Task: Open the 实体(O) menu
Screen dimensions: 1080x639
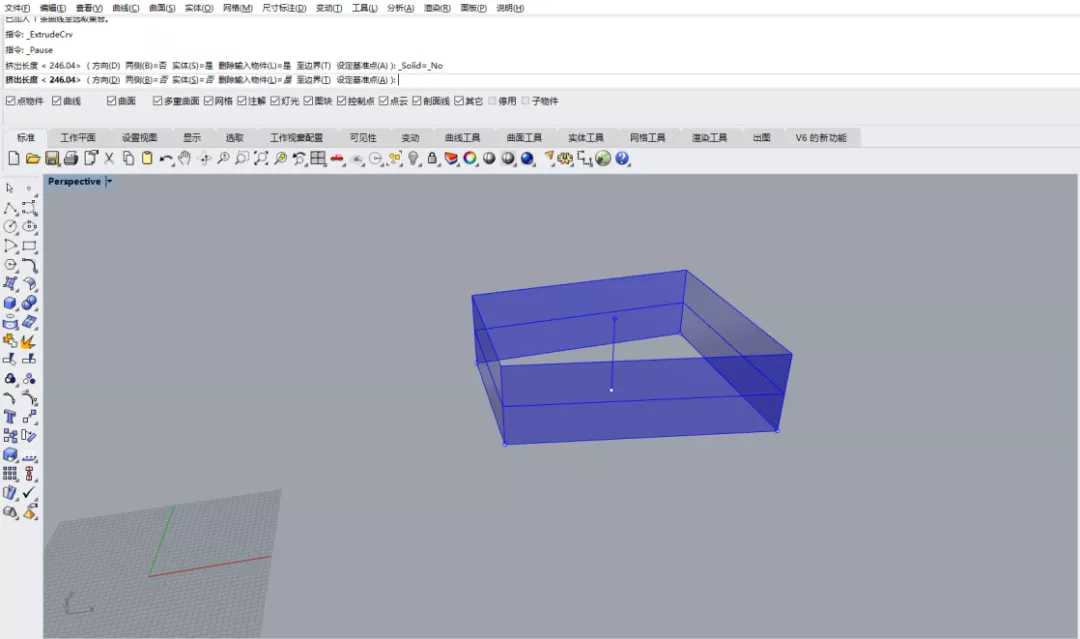Action: tap(199, 8)
